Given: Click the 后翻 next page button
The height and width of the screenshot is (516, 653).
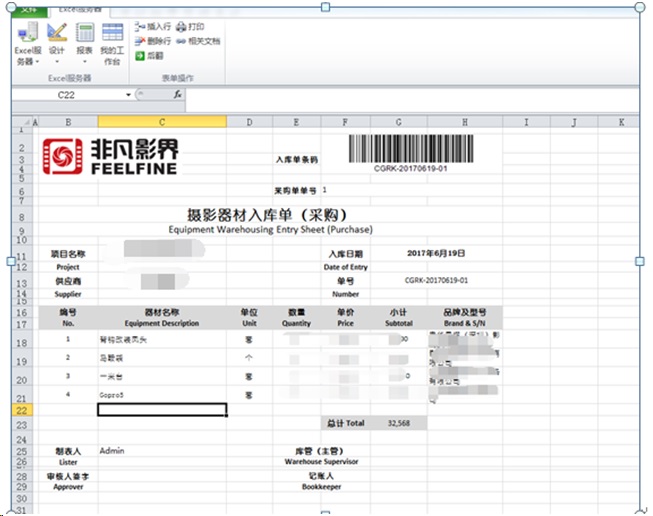Looking at the screenshot, I should coord(148,56).
